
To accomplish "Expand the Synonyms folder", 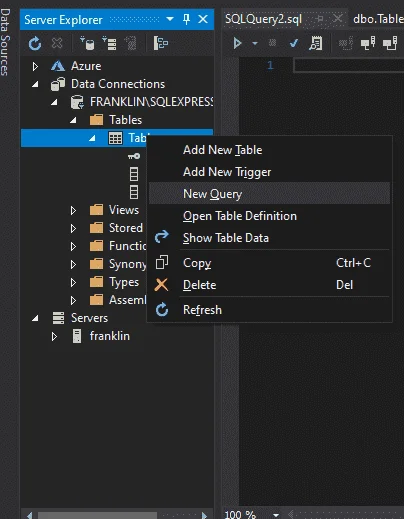I will (x=73, y=265).
